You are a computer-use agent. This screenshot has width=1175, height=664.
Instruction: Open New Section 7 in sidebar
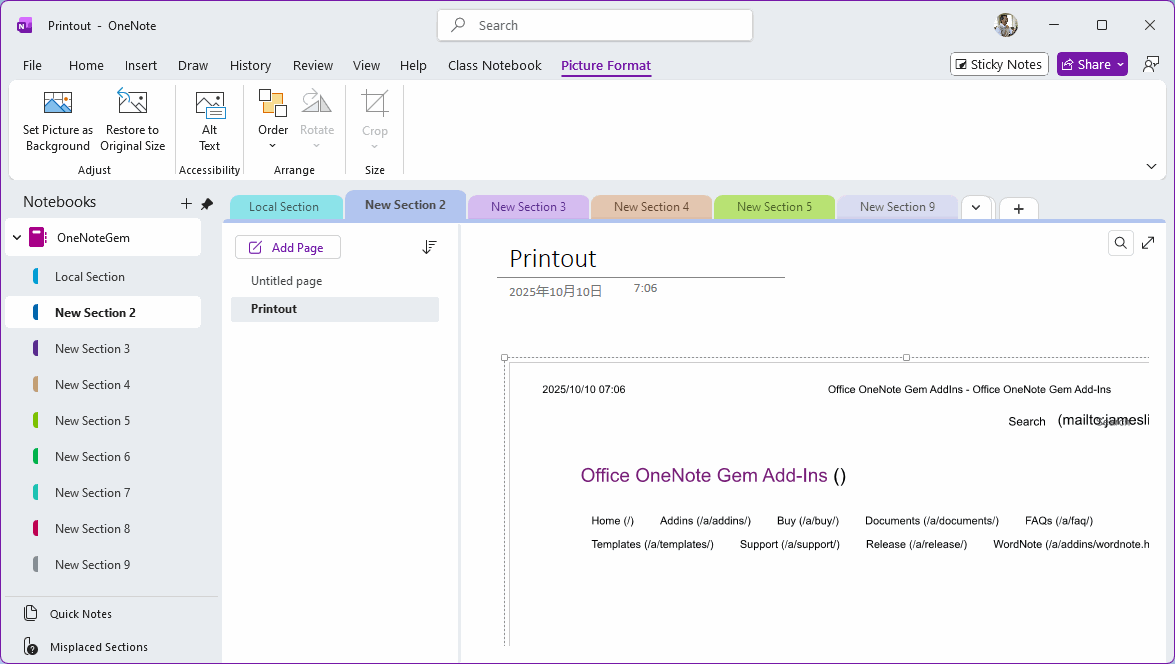pyautogui.click(x=92, y=493)
